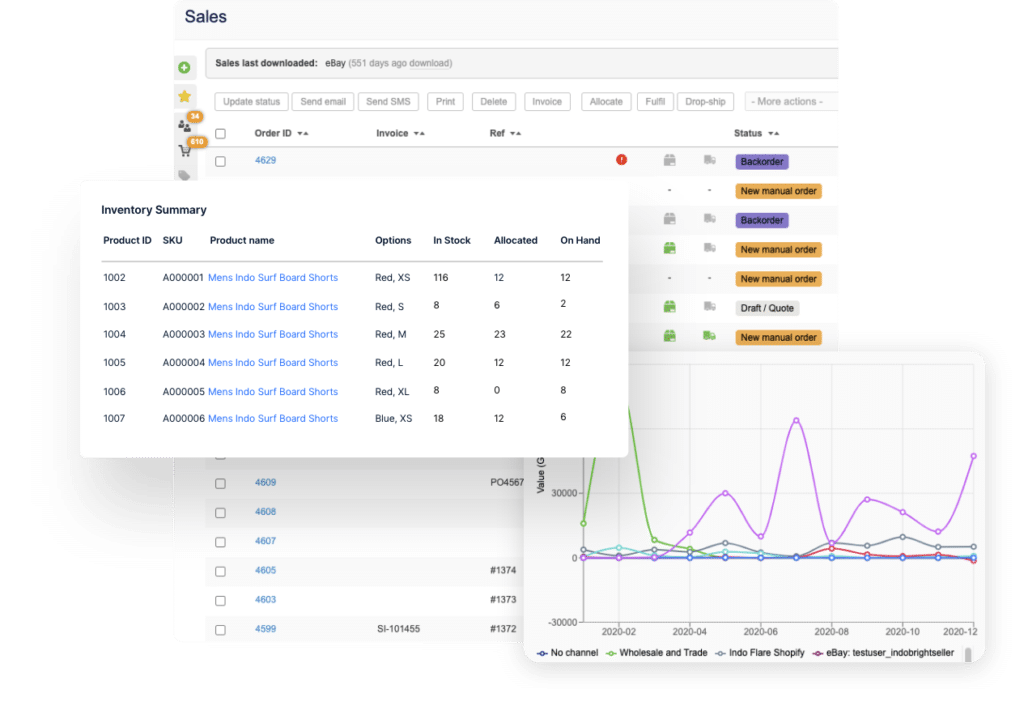Click grey package icon on order 4629 row
This screenshot has width=1024, height=706.
coord(670,160)
